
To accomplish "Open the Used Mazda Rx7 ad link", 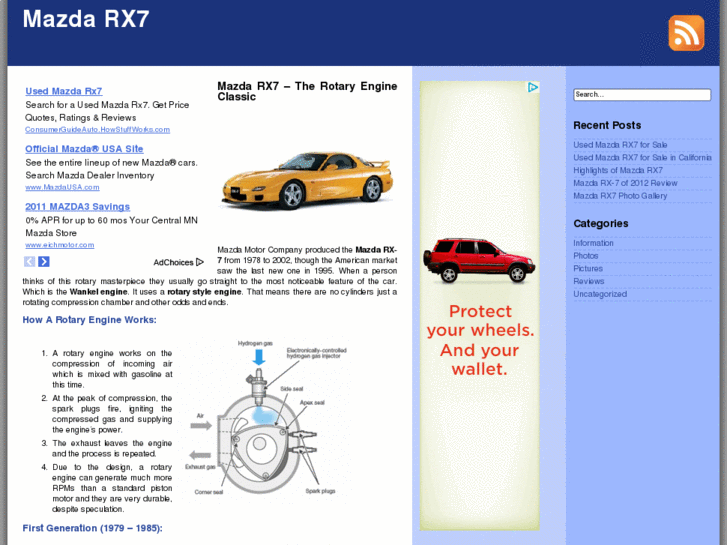I will pos(64,91).
